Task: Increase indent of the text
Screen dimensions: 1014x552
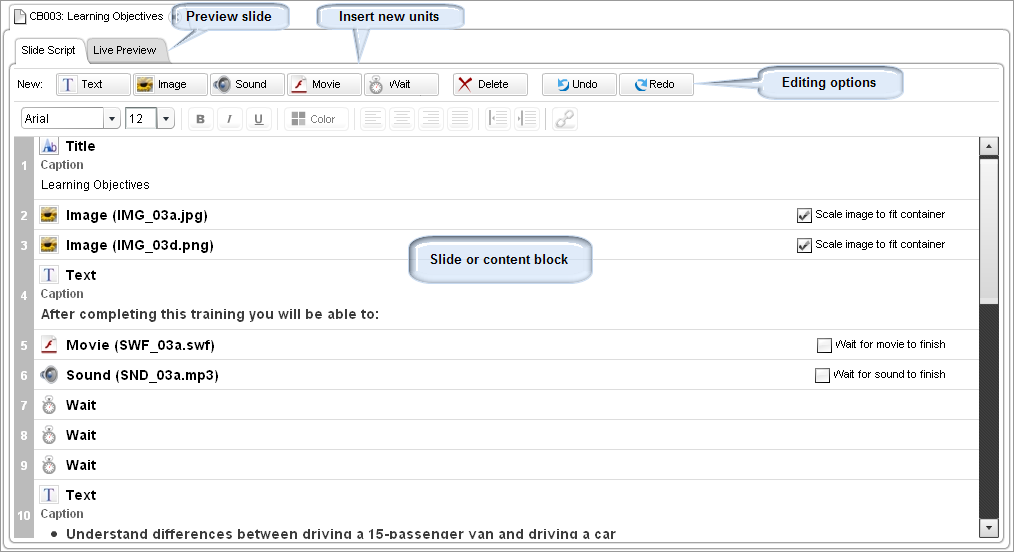Action: pyautogui.click(x=526, y=119)
